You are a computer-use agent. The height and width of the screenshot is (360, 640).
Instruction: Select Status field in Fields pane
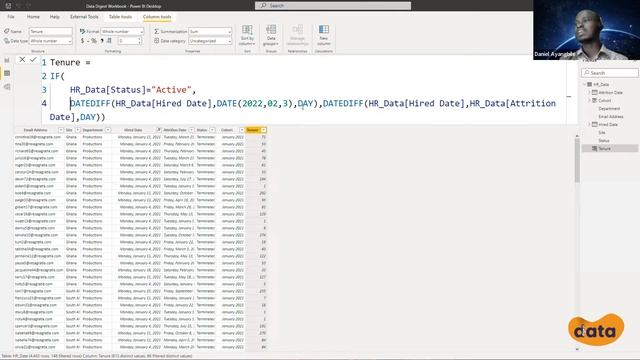click(x=604, y=140)
